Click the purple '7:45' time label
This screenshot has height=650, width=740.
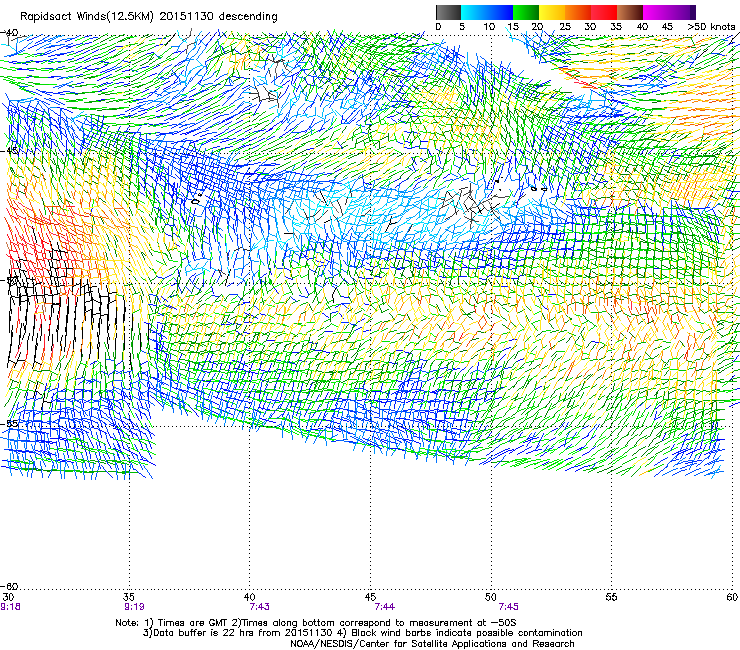[508, 607]
